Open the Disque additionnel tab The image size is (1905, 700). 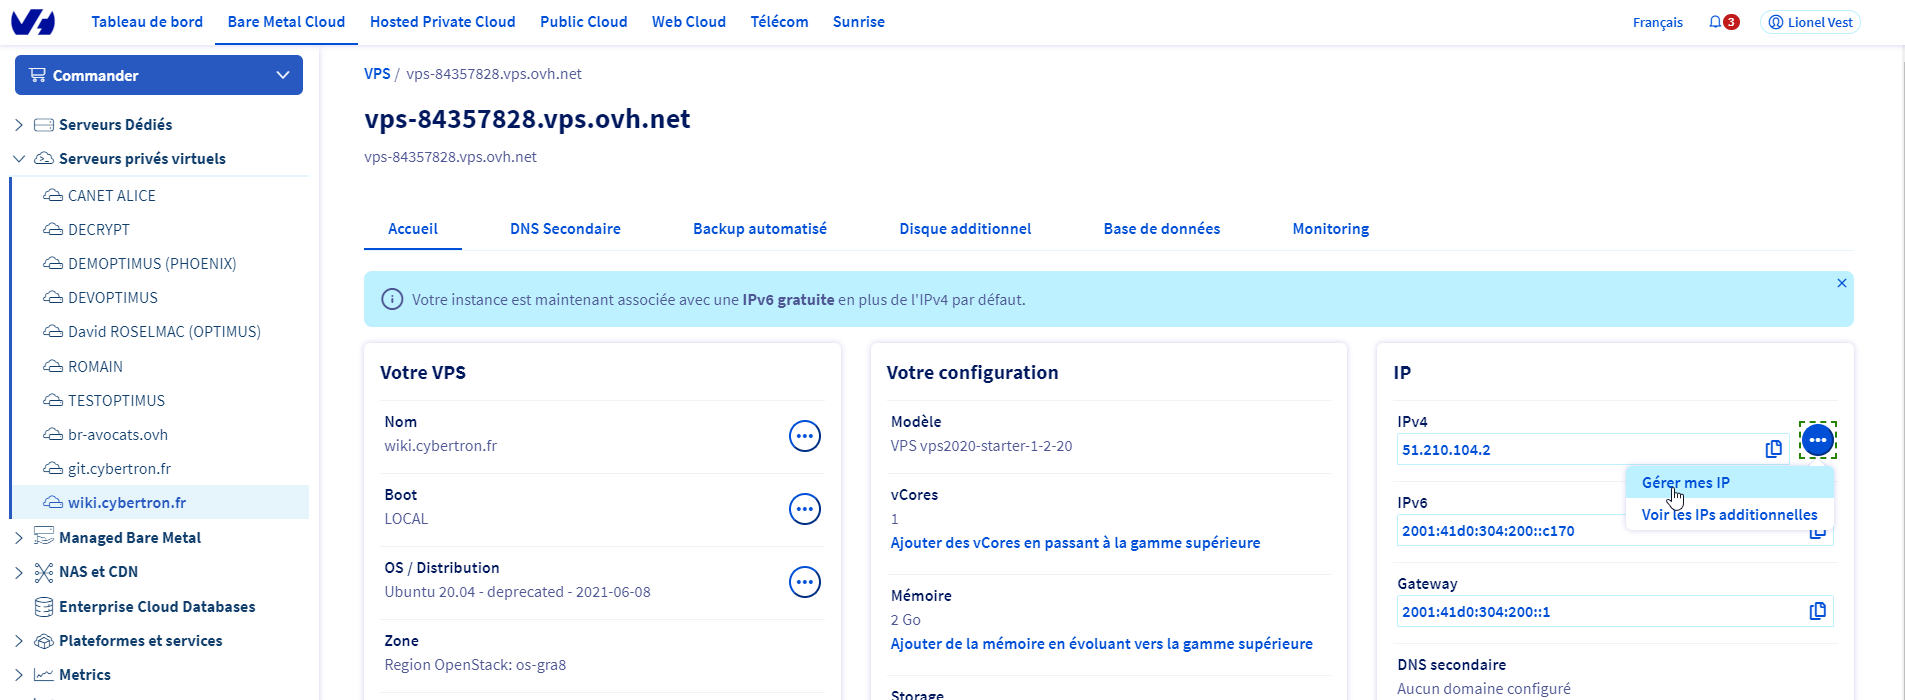[965, 229]
